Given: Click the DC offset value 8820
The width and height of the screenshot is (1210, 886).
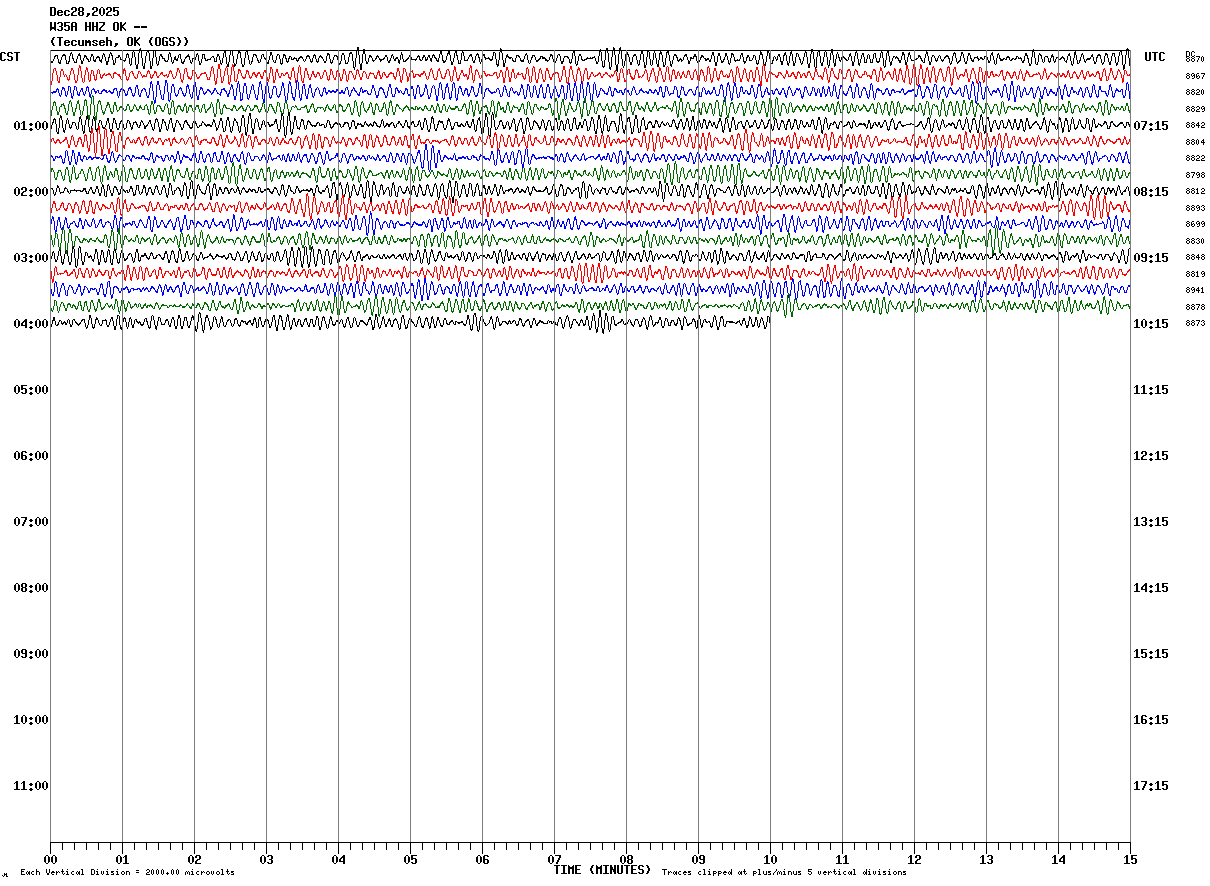Looking at the screenshot, I should (x=1195, y=92).
